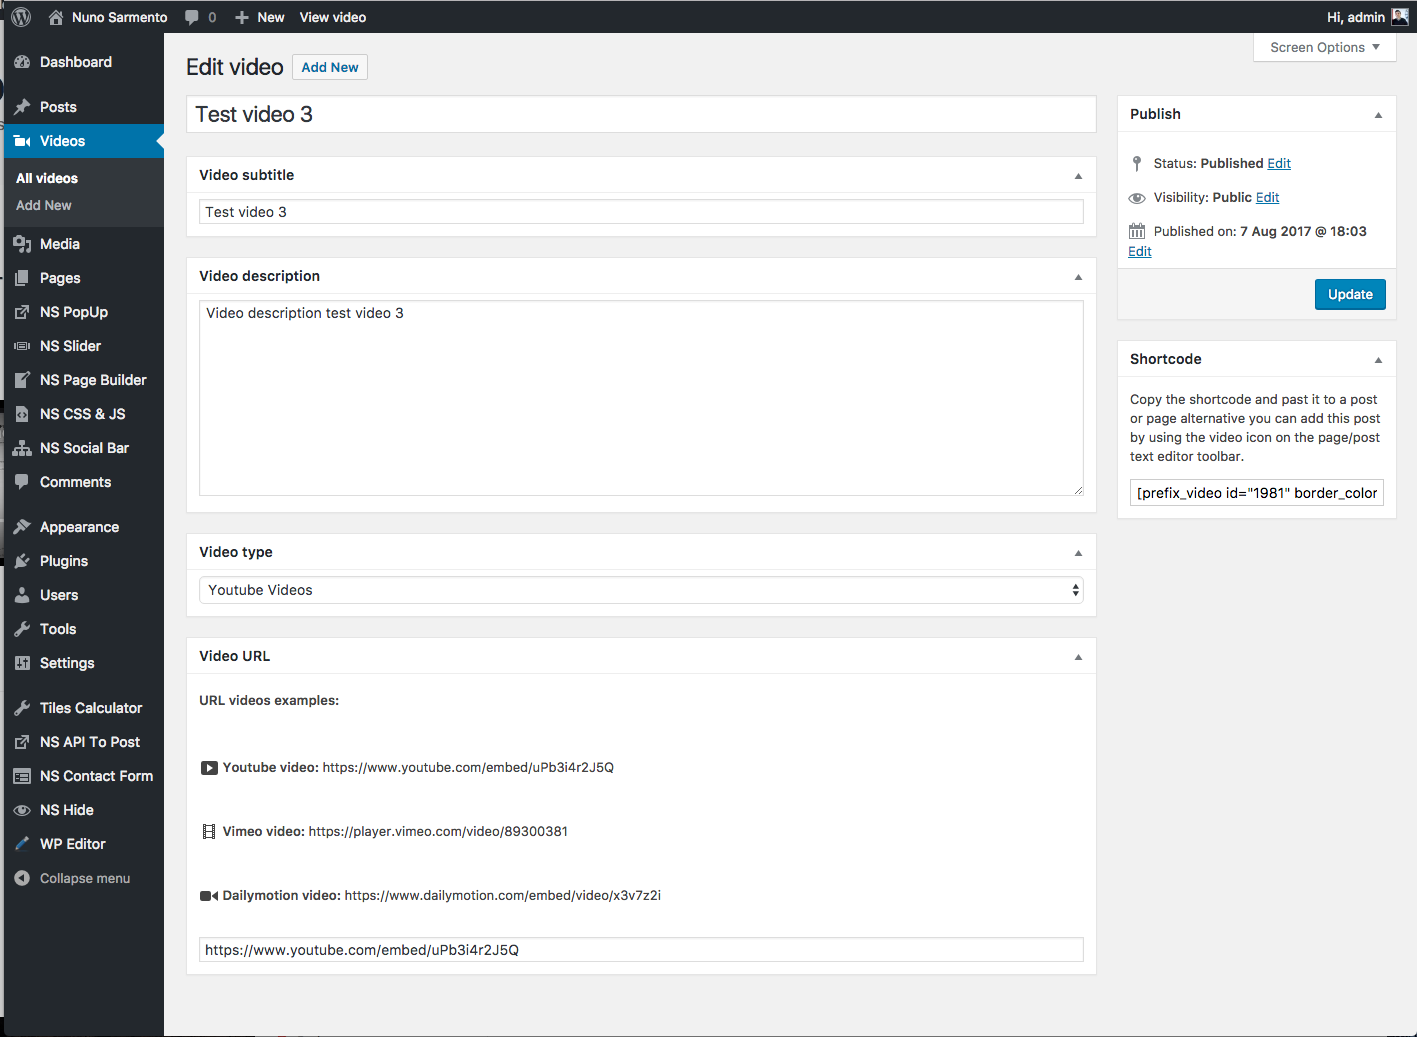Click the Users person icon
This screenshot has height=1037, width=1417.
point(22,595)
